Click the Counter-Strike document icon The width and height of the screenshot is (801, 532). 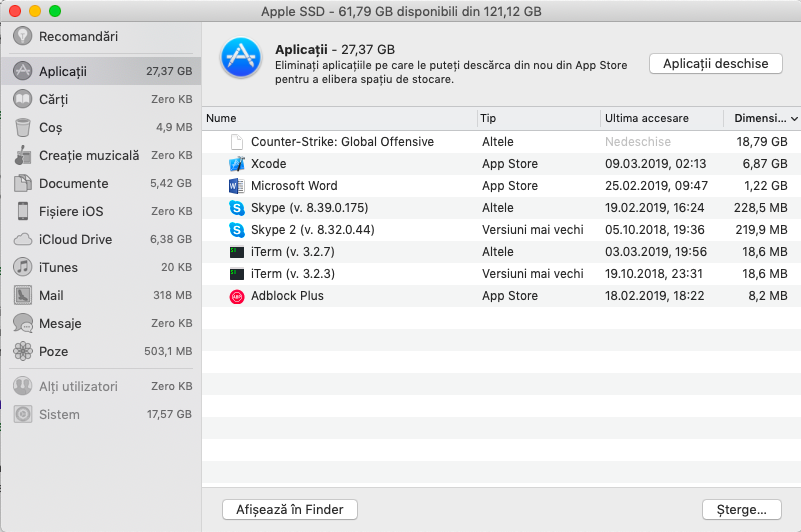tap(236, 142)
